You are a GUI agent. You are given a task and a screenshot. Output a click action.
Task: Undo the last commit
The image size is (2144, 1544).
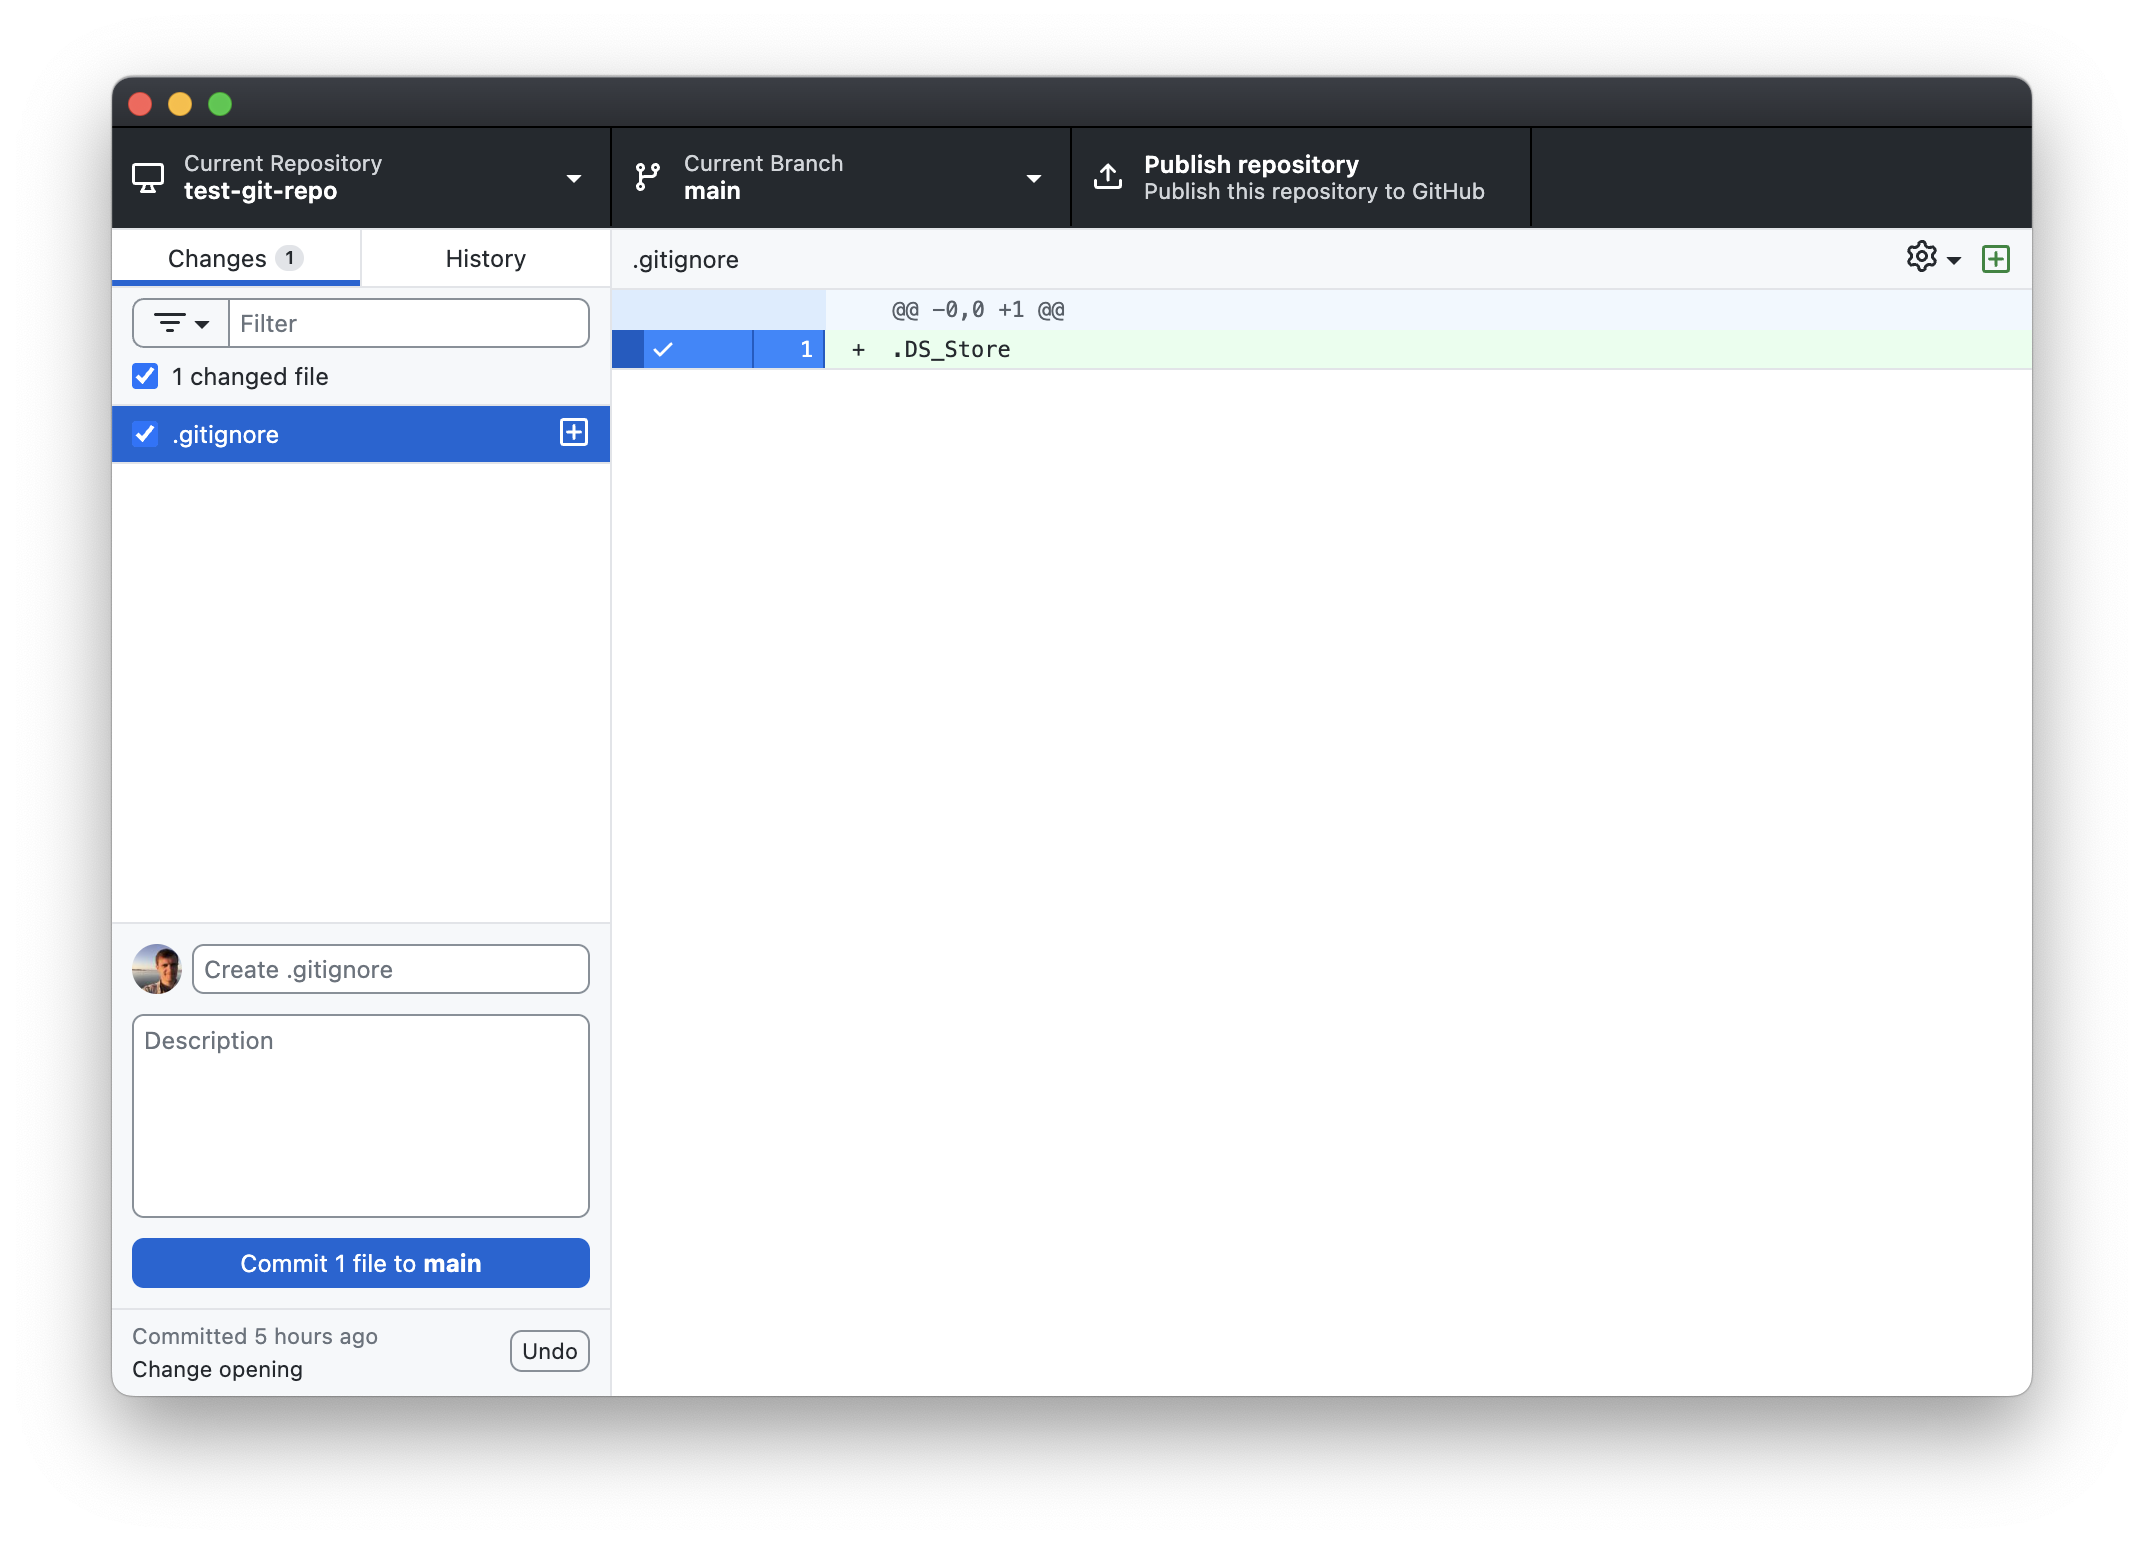click(x=550, y=1351)
